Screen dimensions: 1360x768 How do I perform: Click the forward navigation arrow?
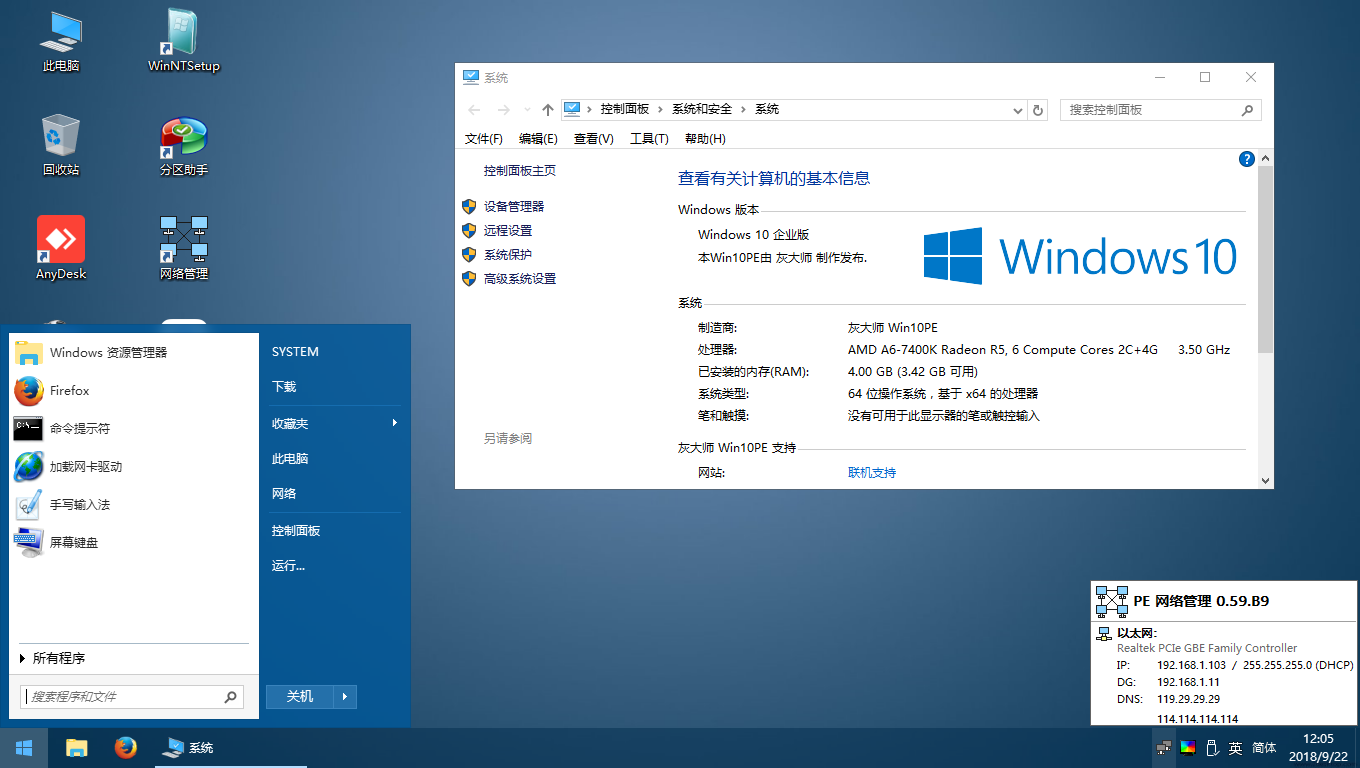pos(504,110)
